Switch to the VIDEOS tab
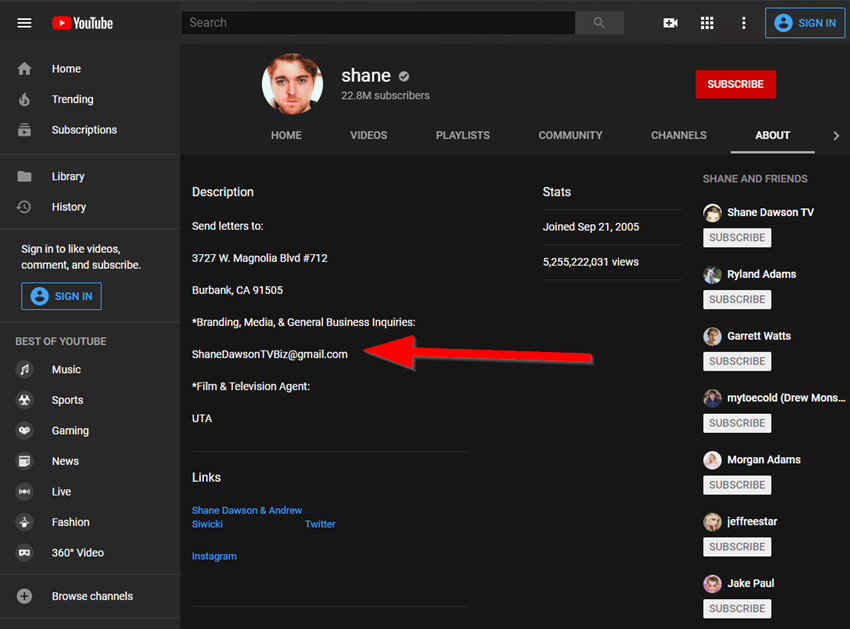850x629 pixels. pos(369,136)
